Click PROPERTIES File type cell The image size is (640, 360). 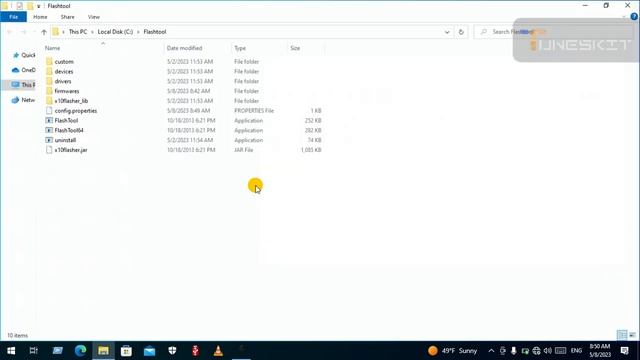pyautogui.click(x=254, y=111)
